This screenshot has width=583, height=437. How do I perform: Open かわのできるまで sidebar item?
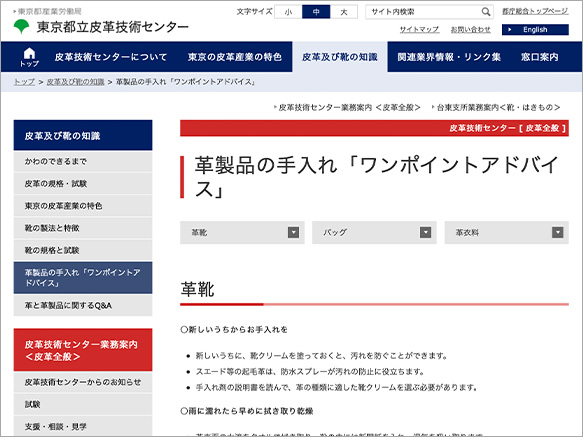tap(83, 162)
